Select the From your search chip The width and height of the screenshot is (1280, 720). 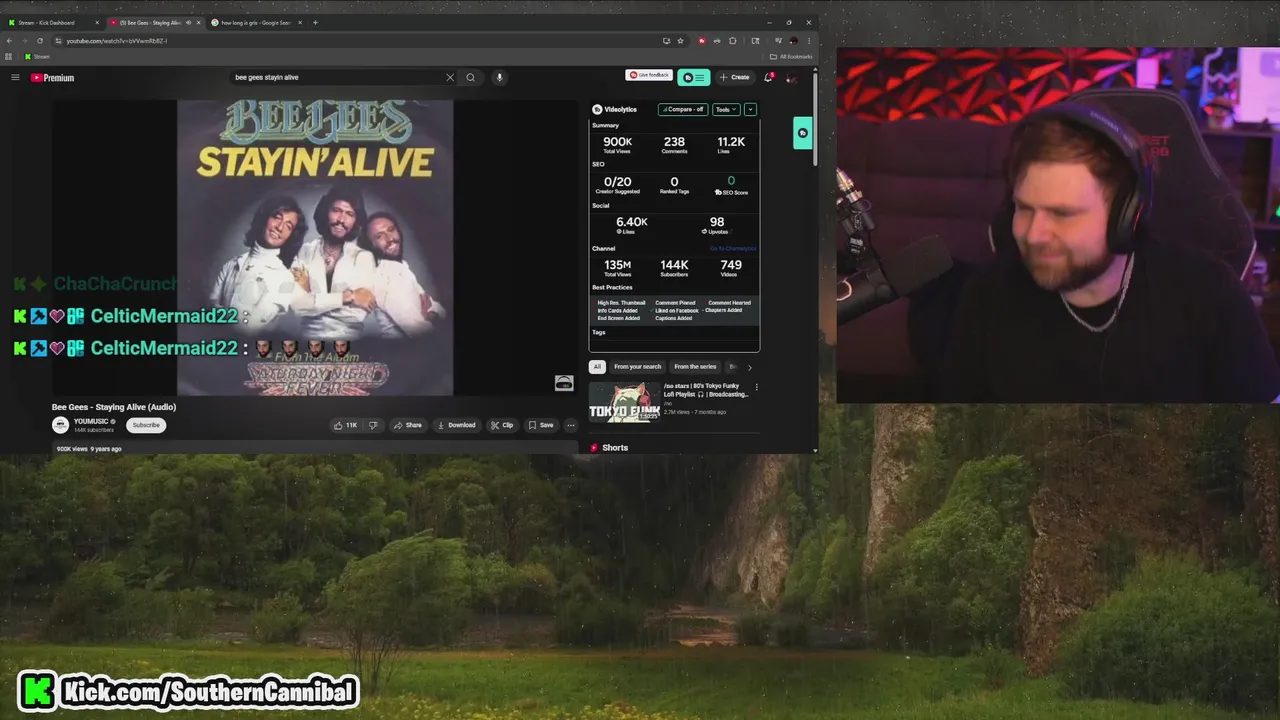tap(638, 366)
